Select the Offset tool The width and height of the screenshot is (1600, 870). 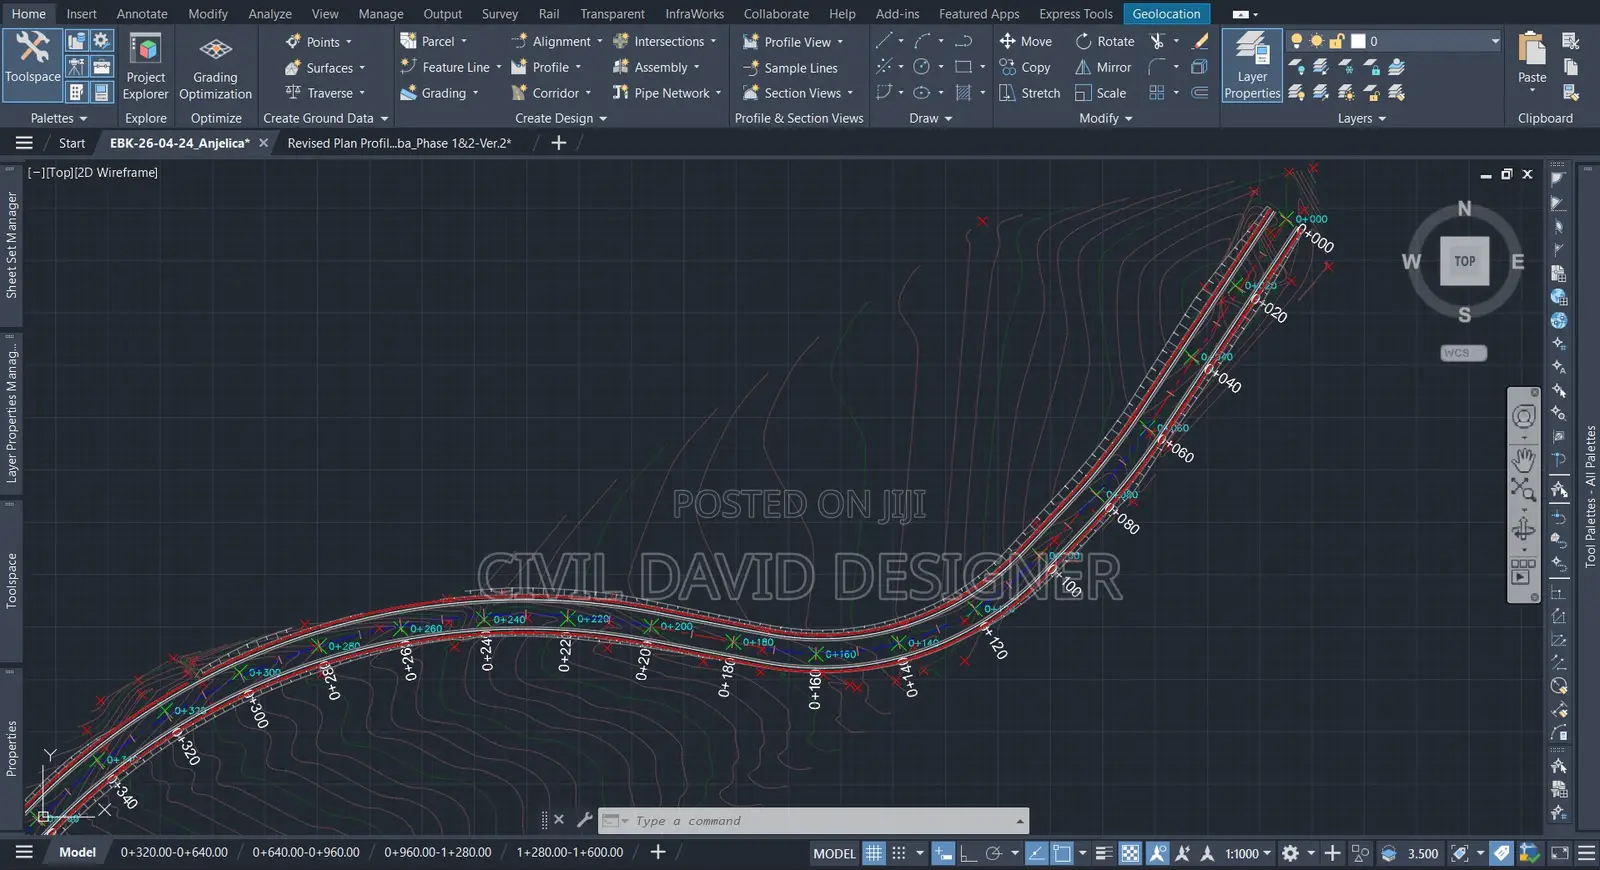[x=1200, y=93]
